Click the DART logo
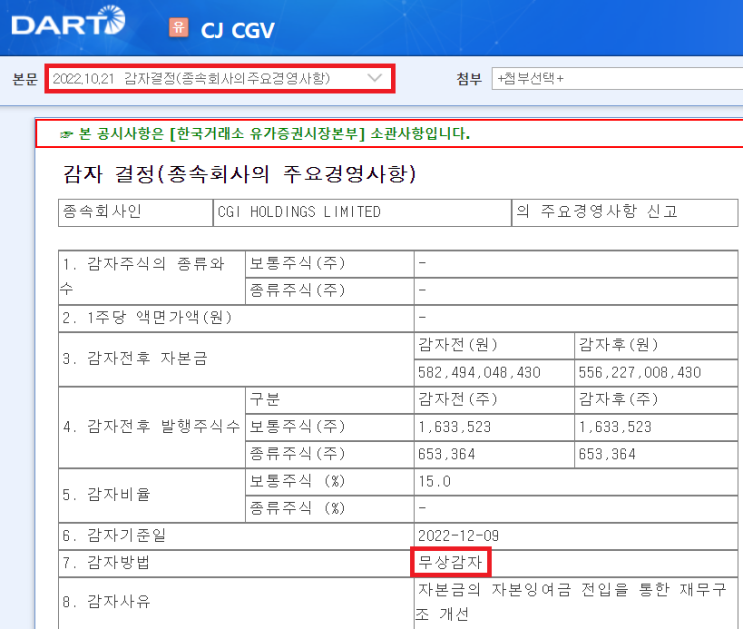 [x=68, y=21]
